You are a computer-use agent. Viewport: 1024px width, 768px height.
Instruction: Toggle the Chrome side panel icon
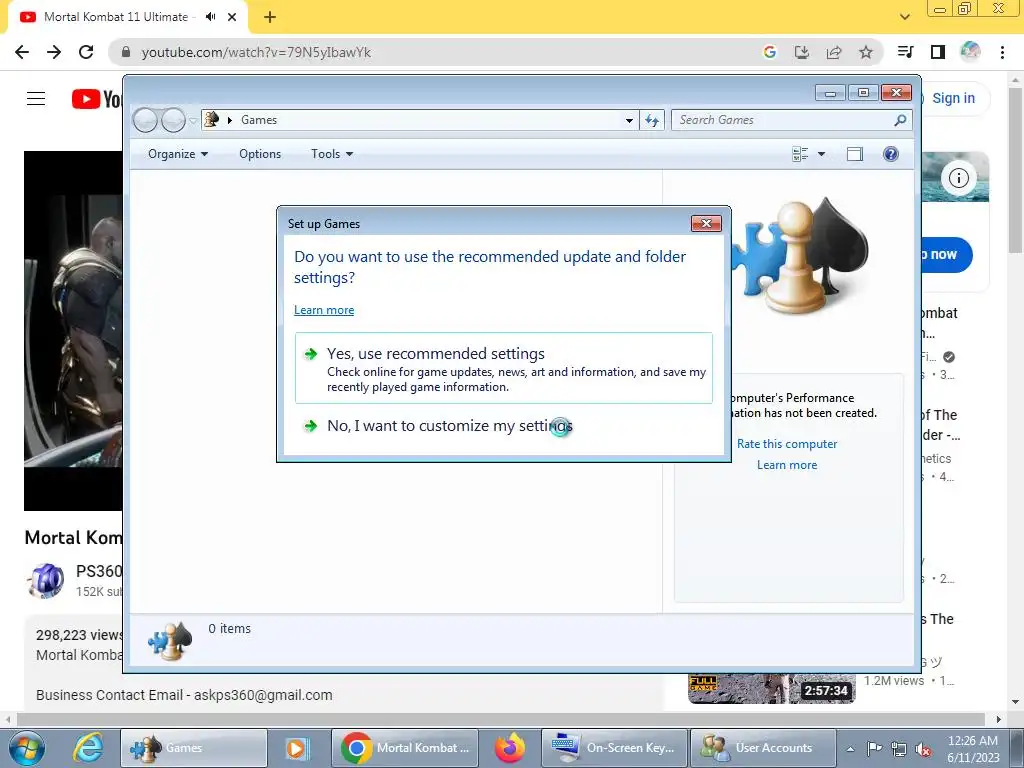coord(938,52)
